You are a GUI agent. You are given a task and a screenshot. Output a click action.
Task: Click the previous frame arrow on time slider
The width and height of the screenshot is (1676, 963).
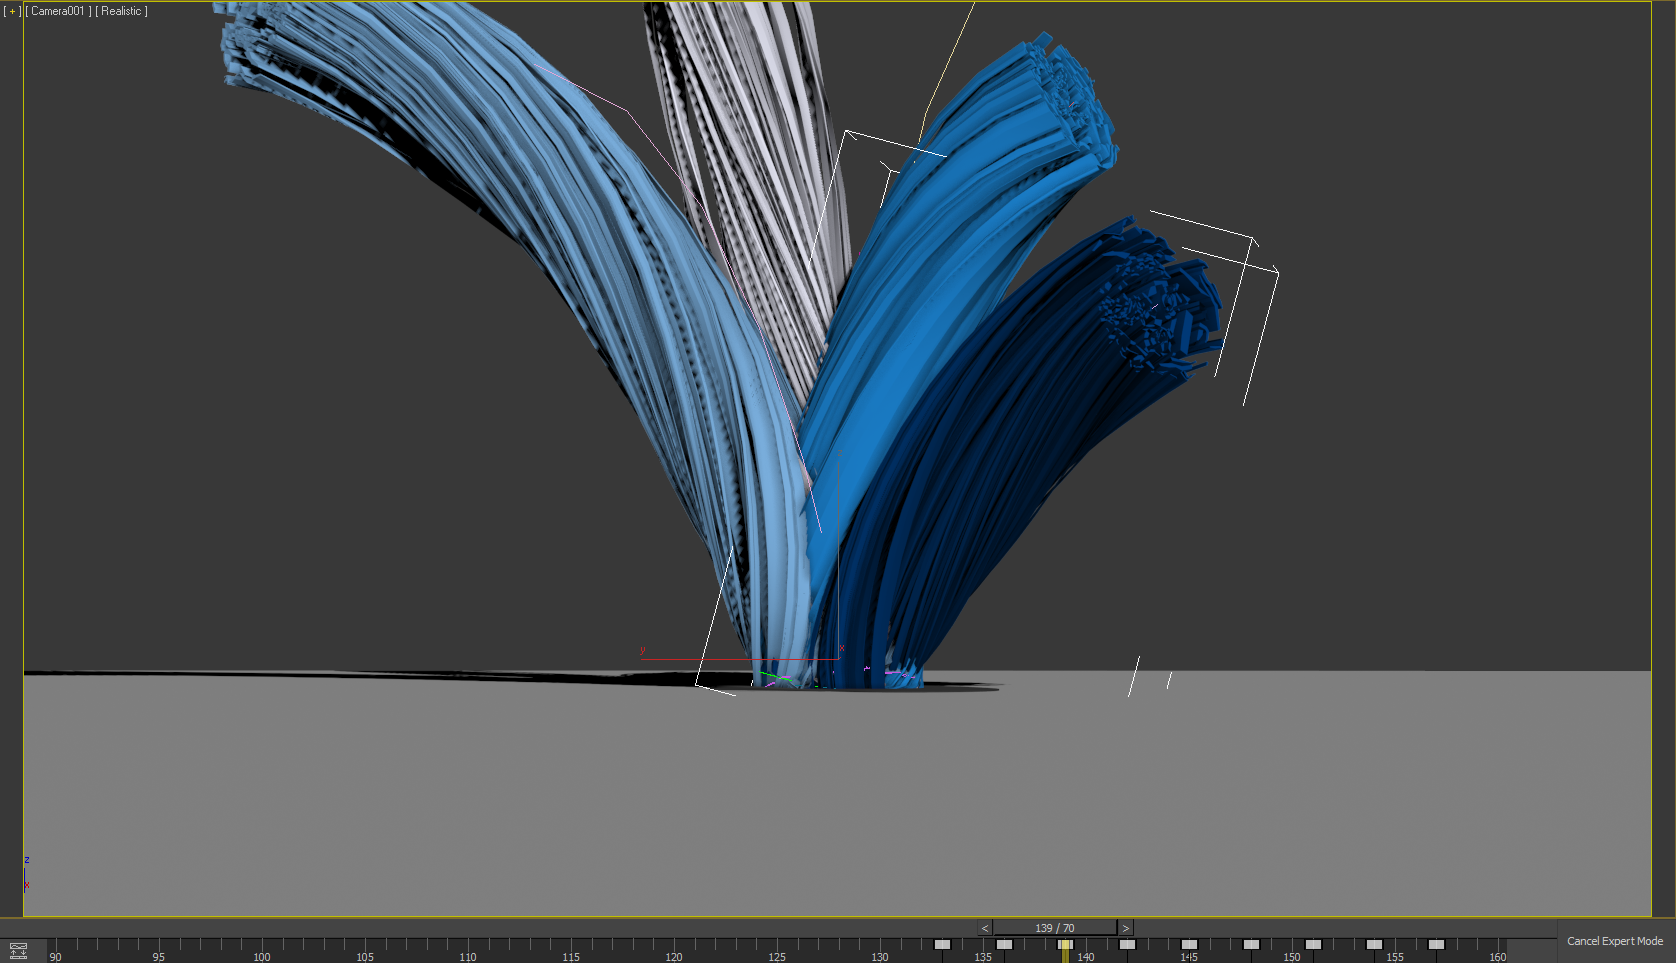click(x=985, y=928)
